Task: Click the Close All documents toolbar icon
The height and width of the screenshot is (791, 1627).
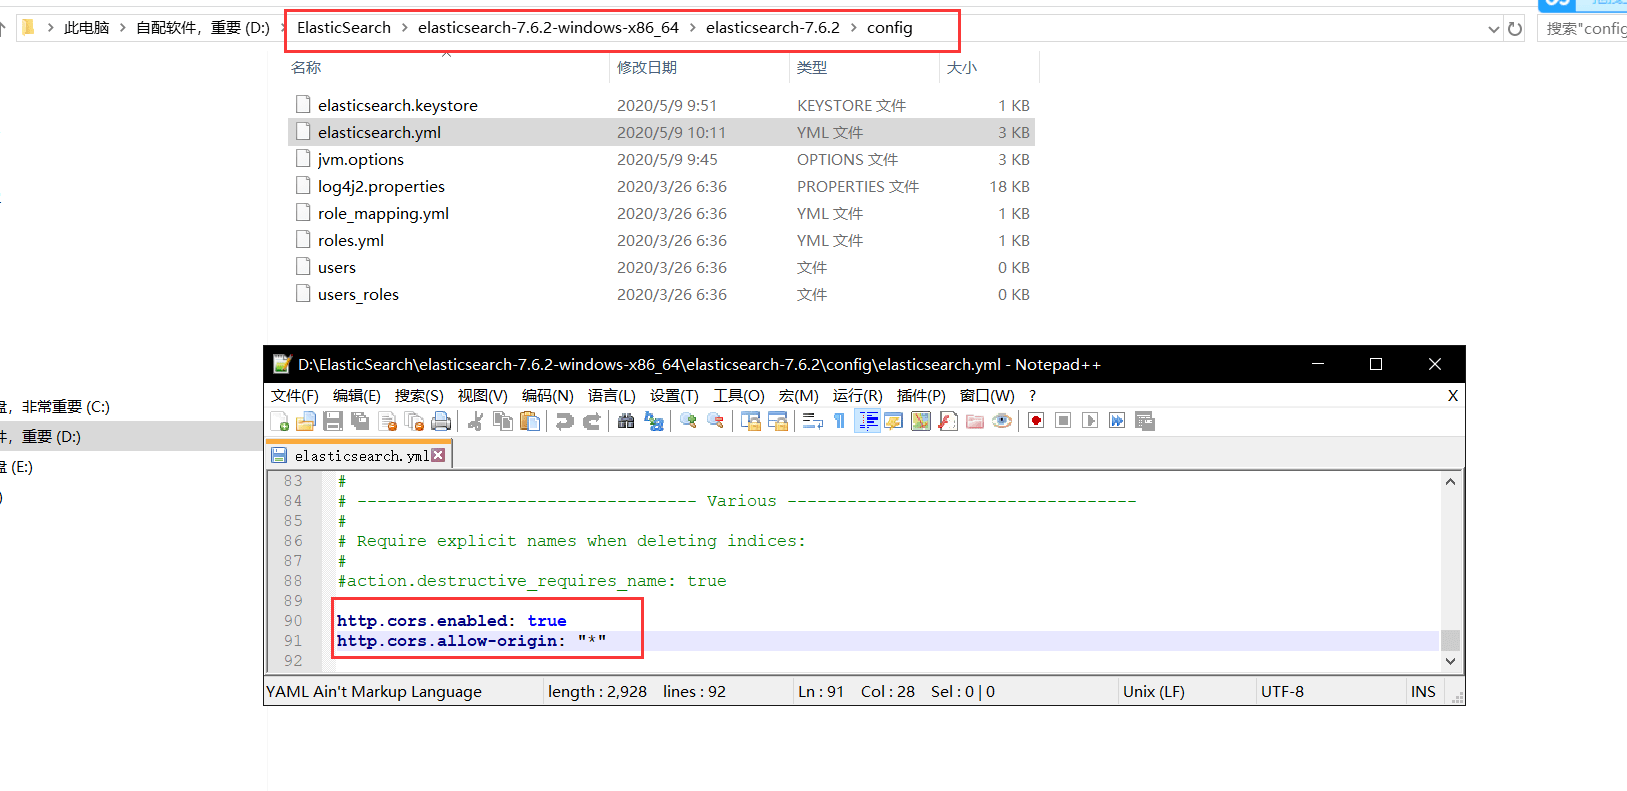Action: click(x=414, y=421)
